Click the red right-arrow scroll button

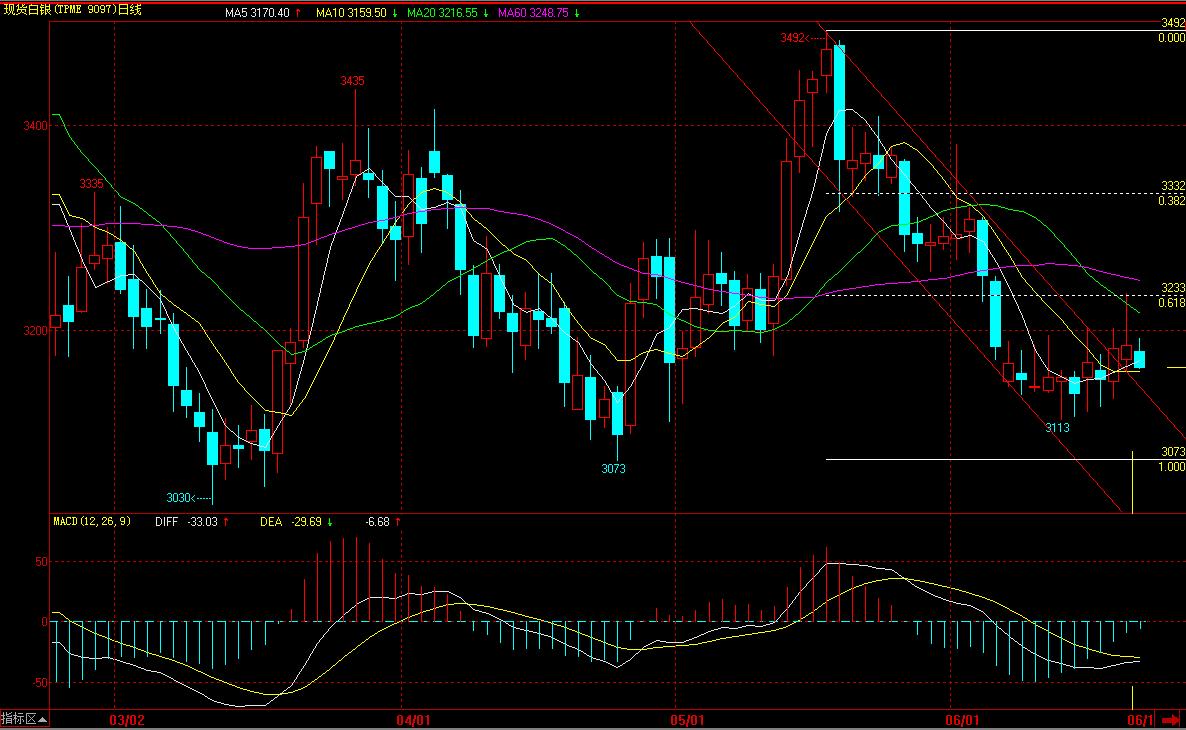pos(1171,720)
